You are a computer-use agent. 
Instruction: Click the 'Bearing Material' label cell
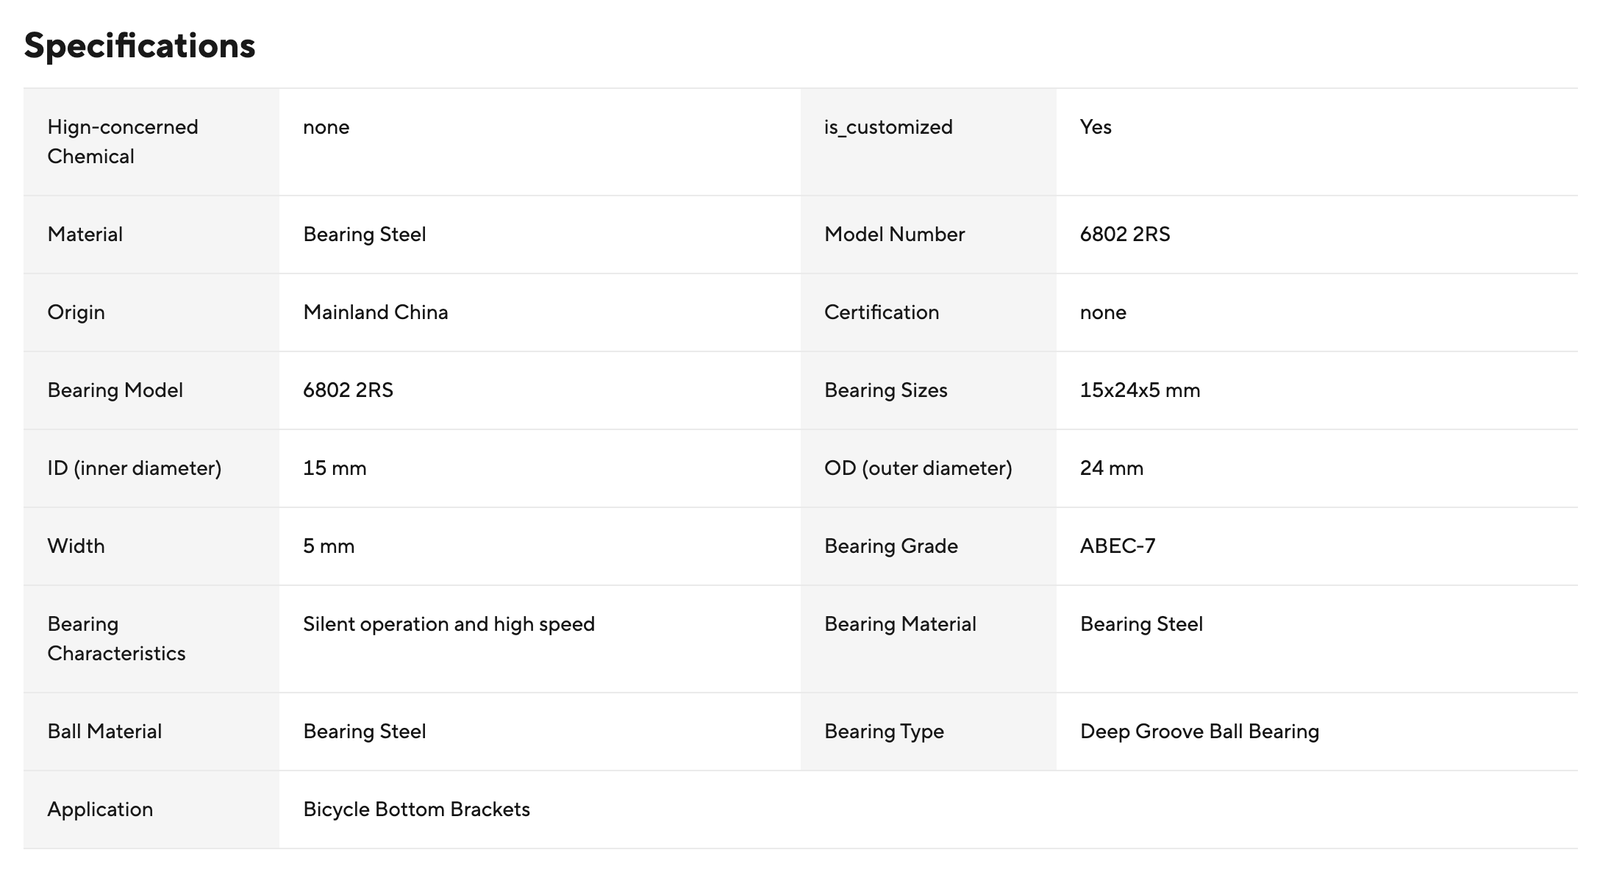pos(928,639)
